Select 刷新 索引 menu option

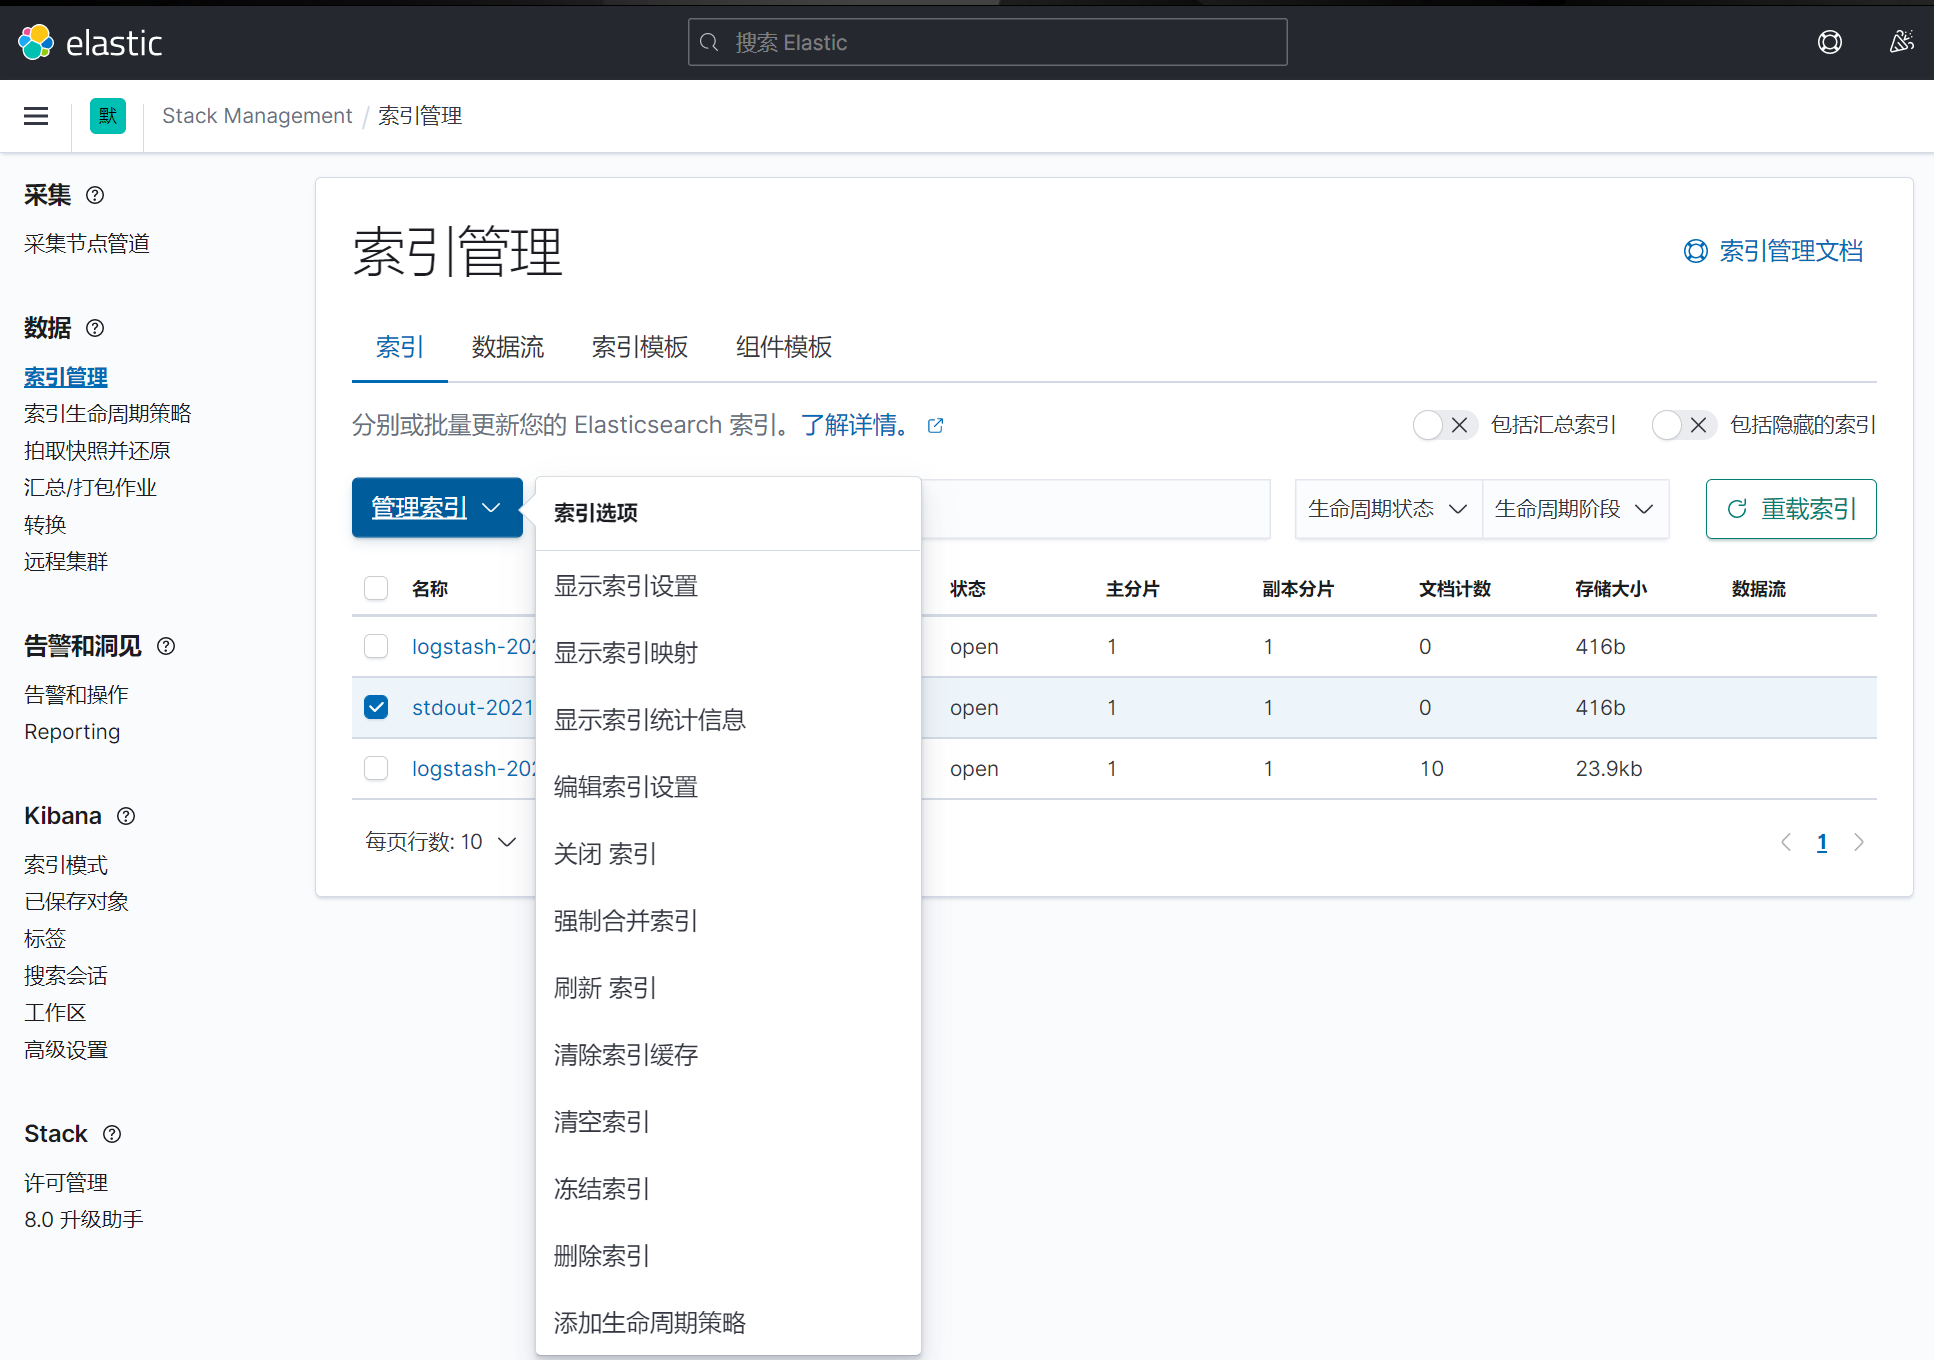(728, 988)
